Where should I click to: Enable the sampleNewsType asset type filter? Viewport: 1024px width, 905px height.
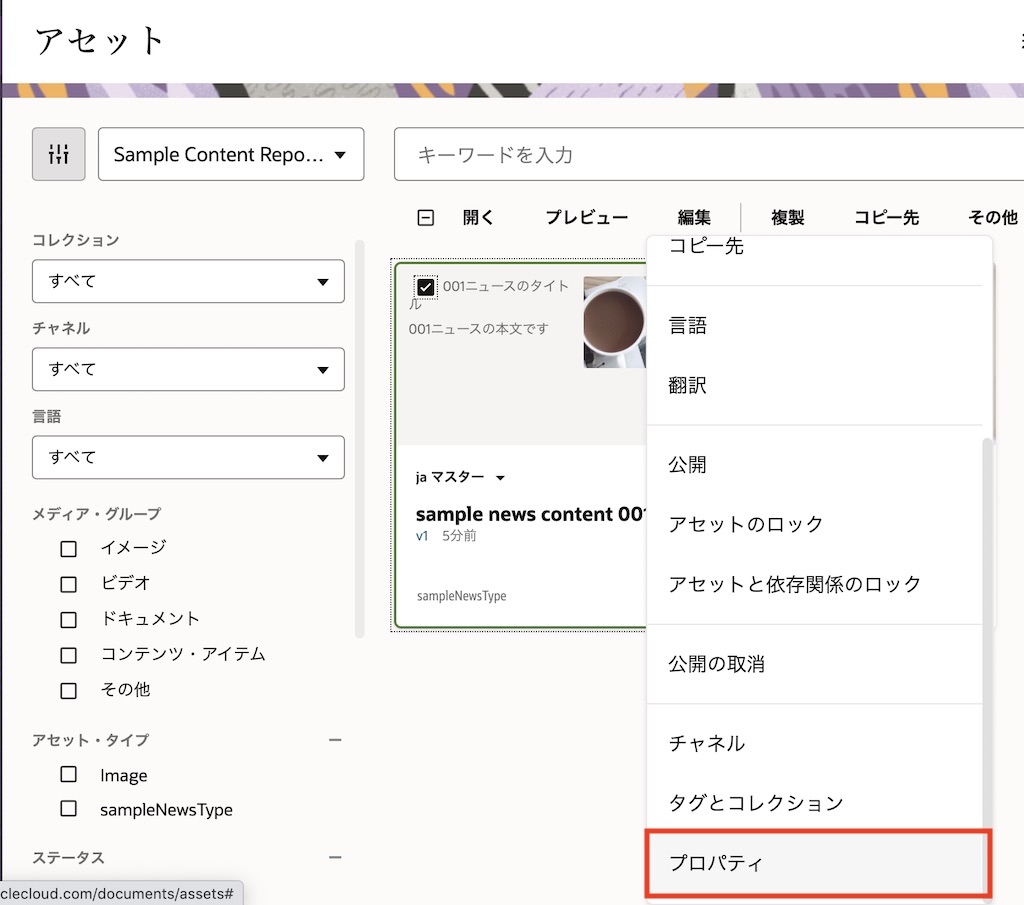pos(68,809)
